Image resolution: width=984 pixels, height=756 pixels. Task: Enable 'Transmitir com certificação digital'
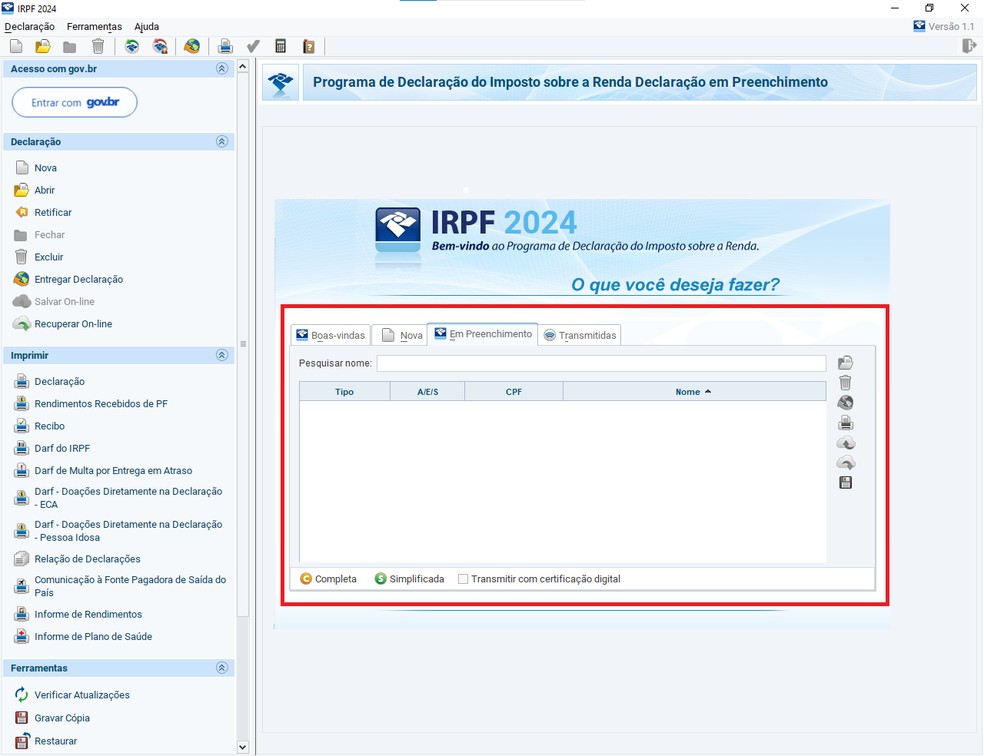464,578
